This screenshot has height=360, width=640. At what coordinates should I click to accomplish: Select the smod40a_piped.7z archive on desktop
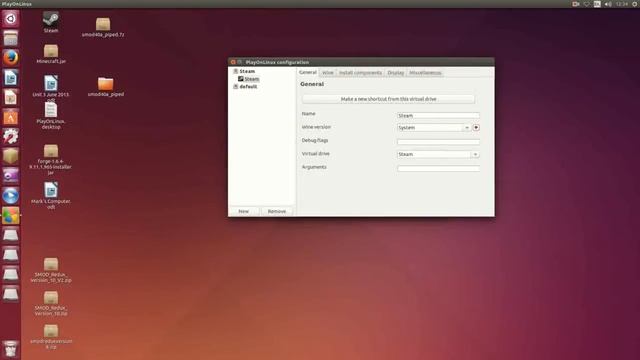click(103, 27)
